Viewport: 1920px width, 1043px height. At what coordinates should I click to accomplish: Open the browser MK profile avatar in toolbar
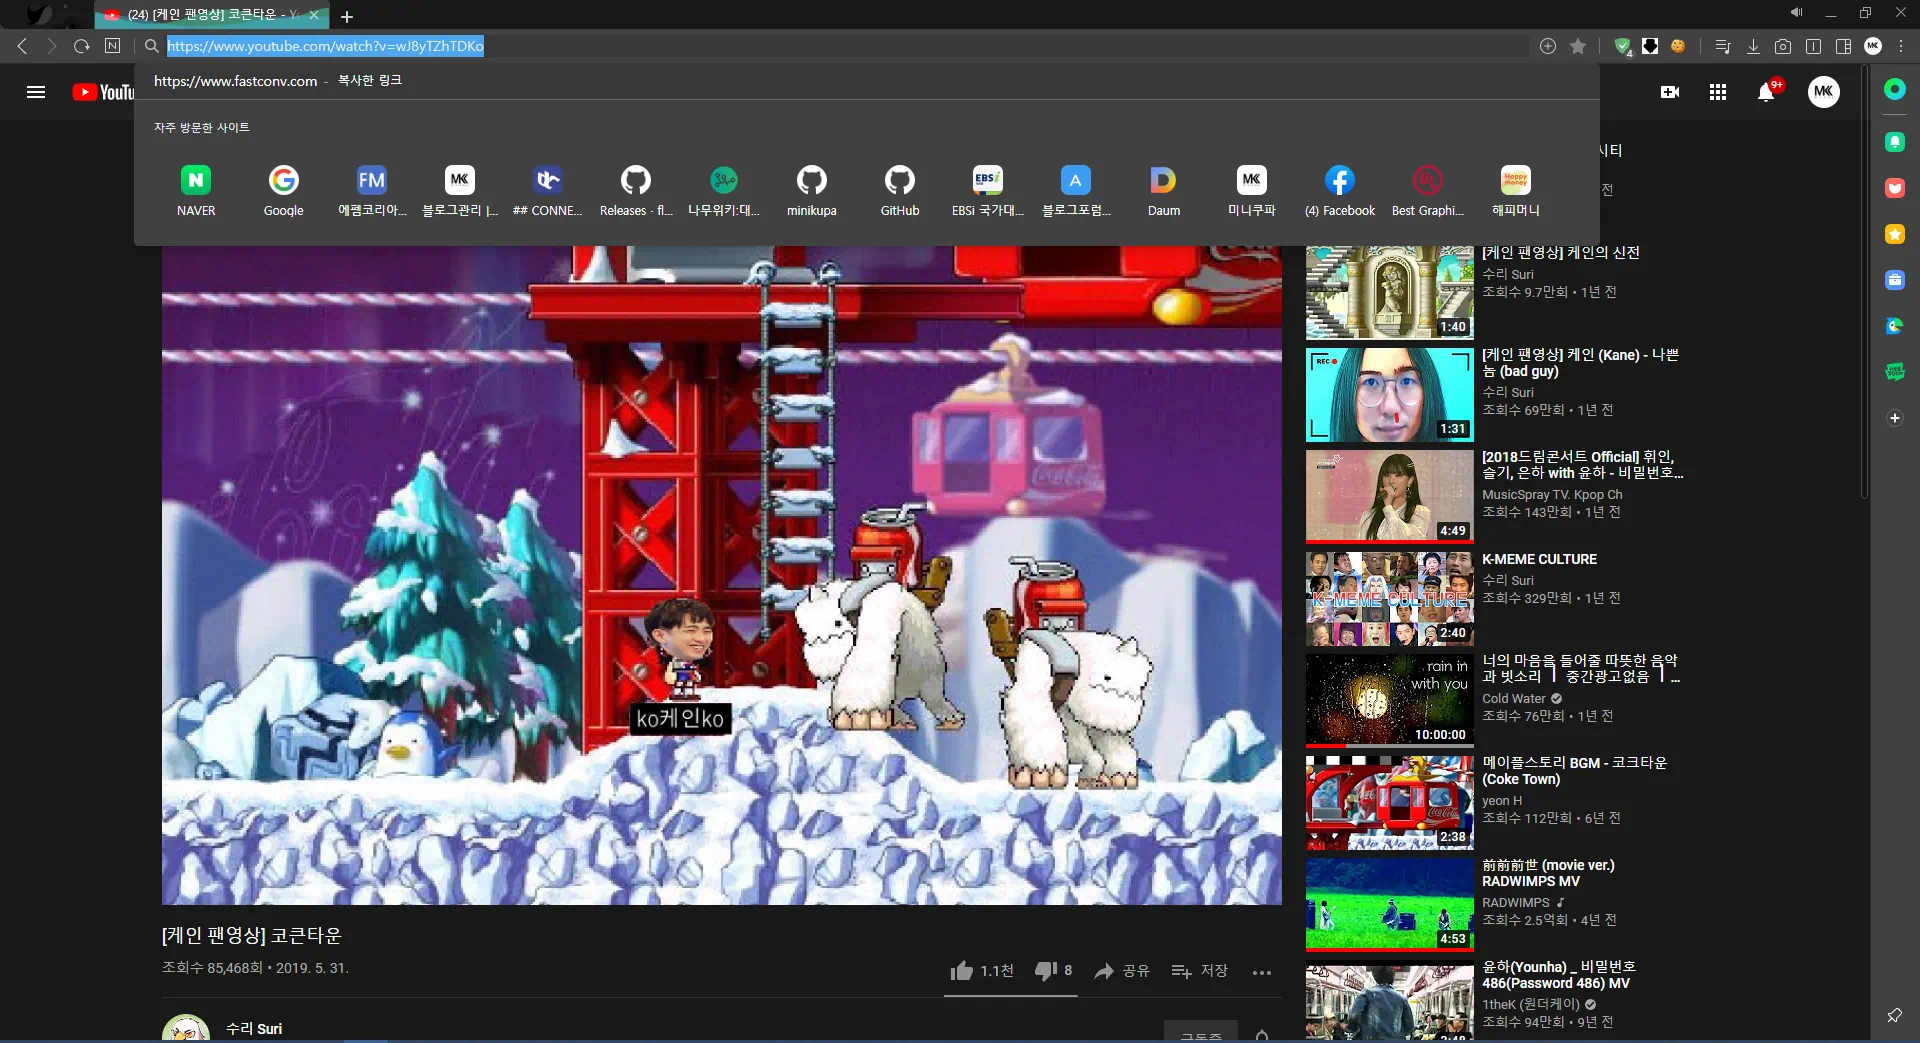pyautogui.click(x=1873, y=46)
